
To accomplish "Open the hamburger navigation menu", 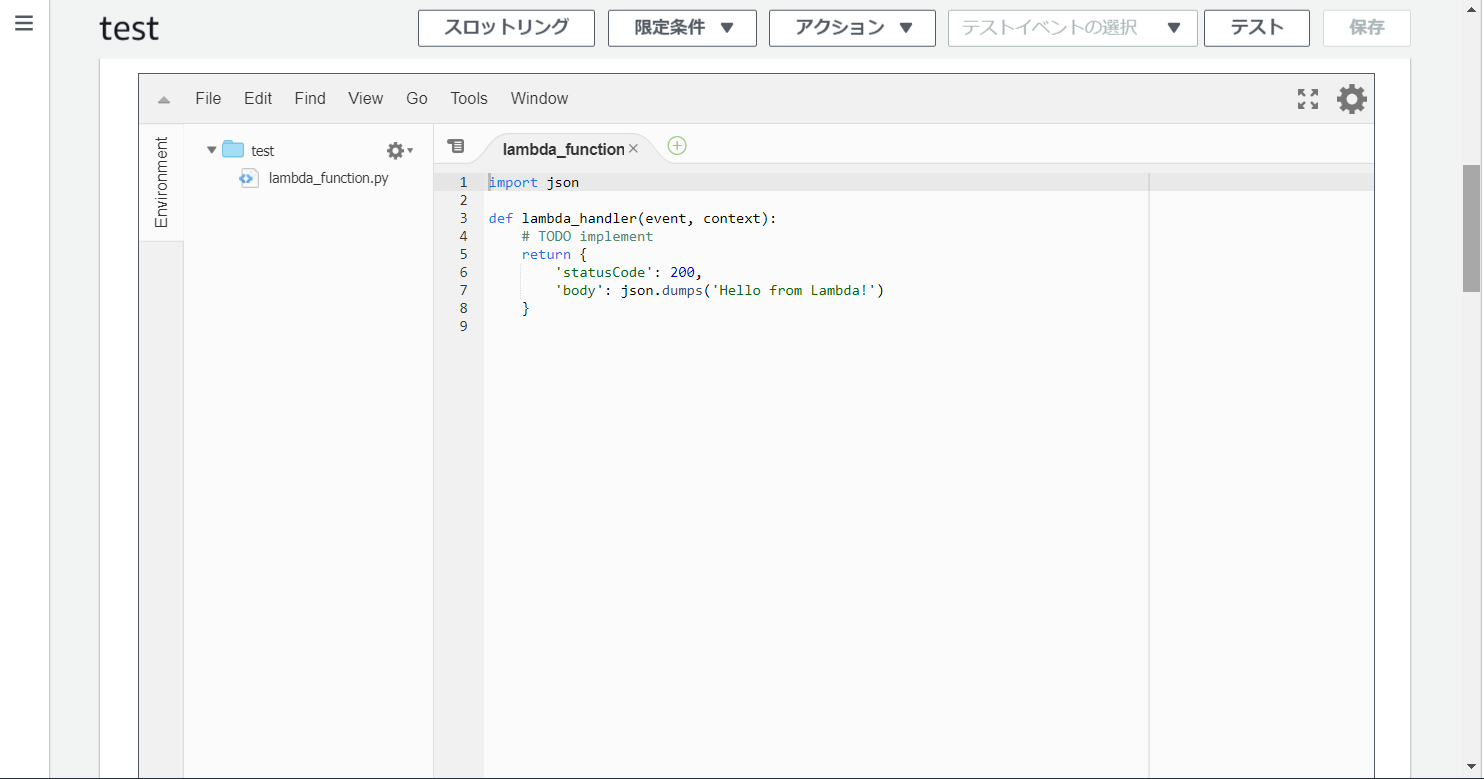I will click(24, 23).
